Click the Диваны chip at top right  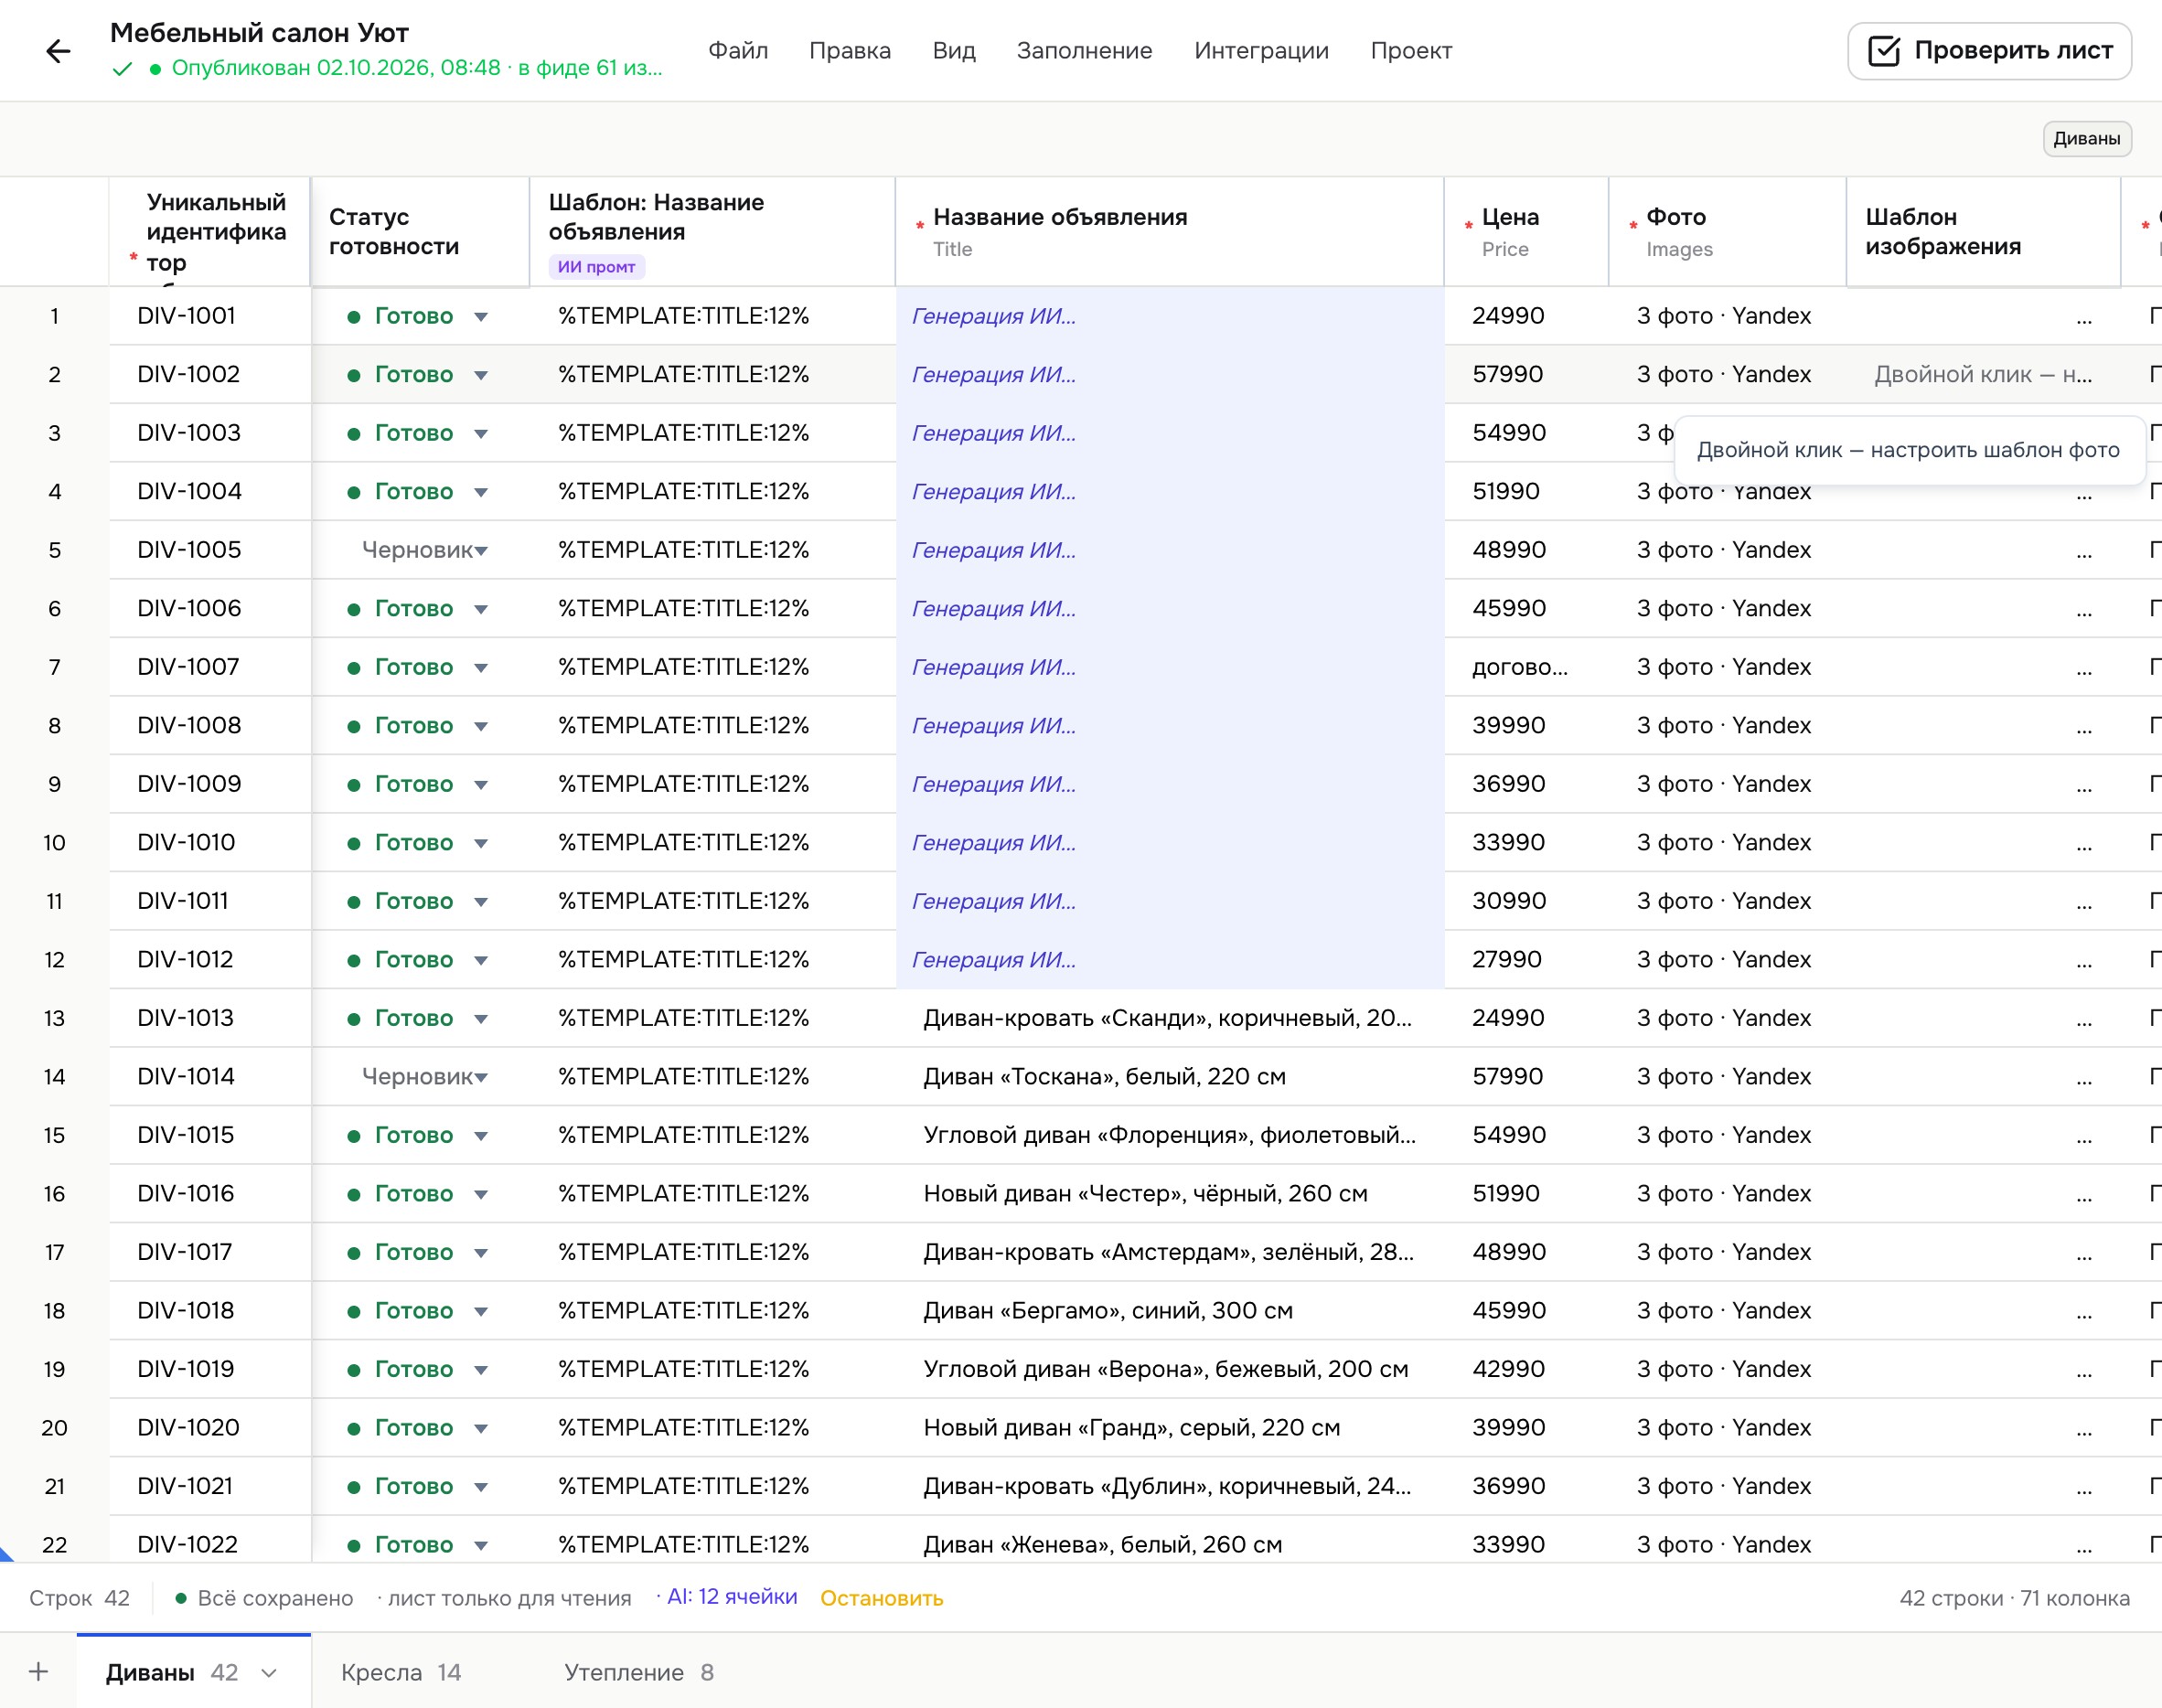[2086, 139]
